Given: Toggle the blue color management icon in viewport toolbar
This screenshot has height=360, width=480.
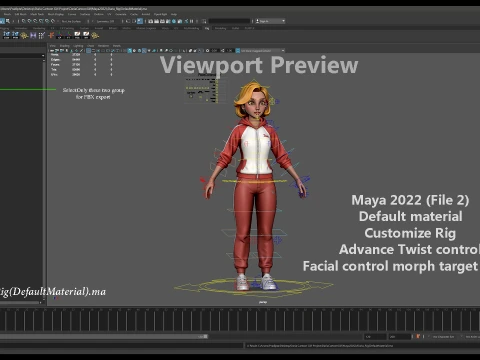Looking at the screenshot, I should [x=238, y=51].
